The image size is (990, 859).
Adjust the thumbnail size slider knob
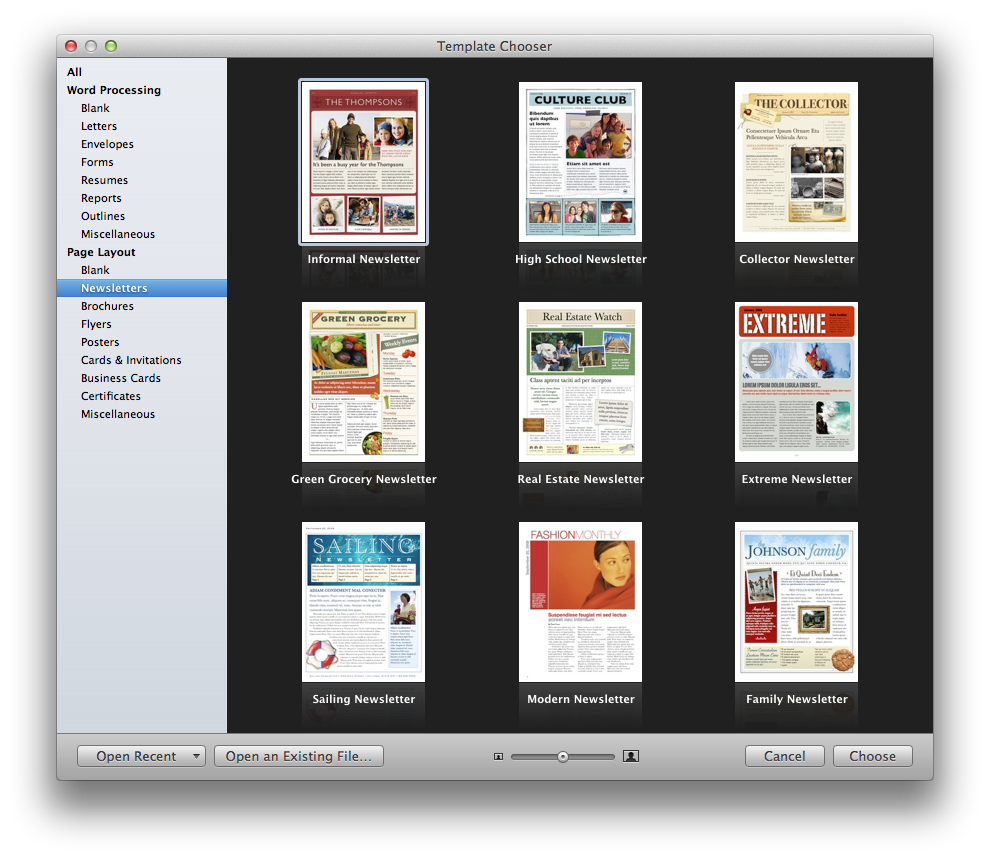click(x=563, y=757)
